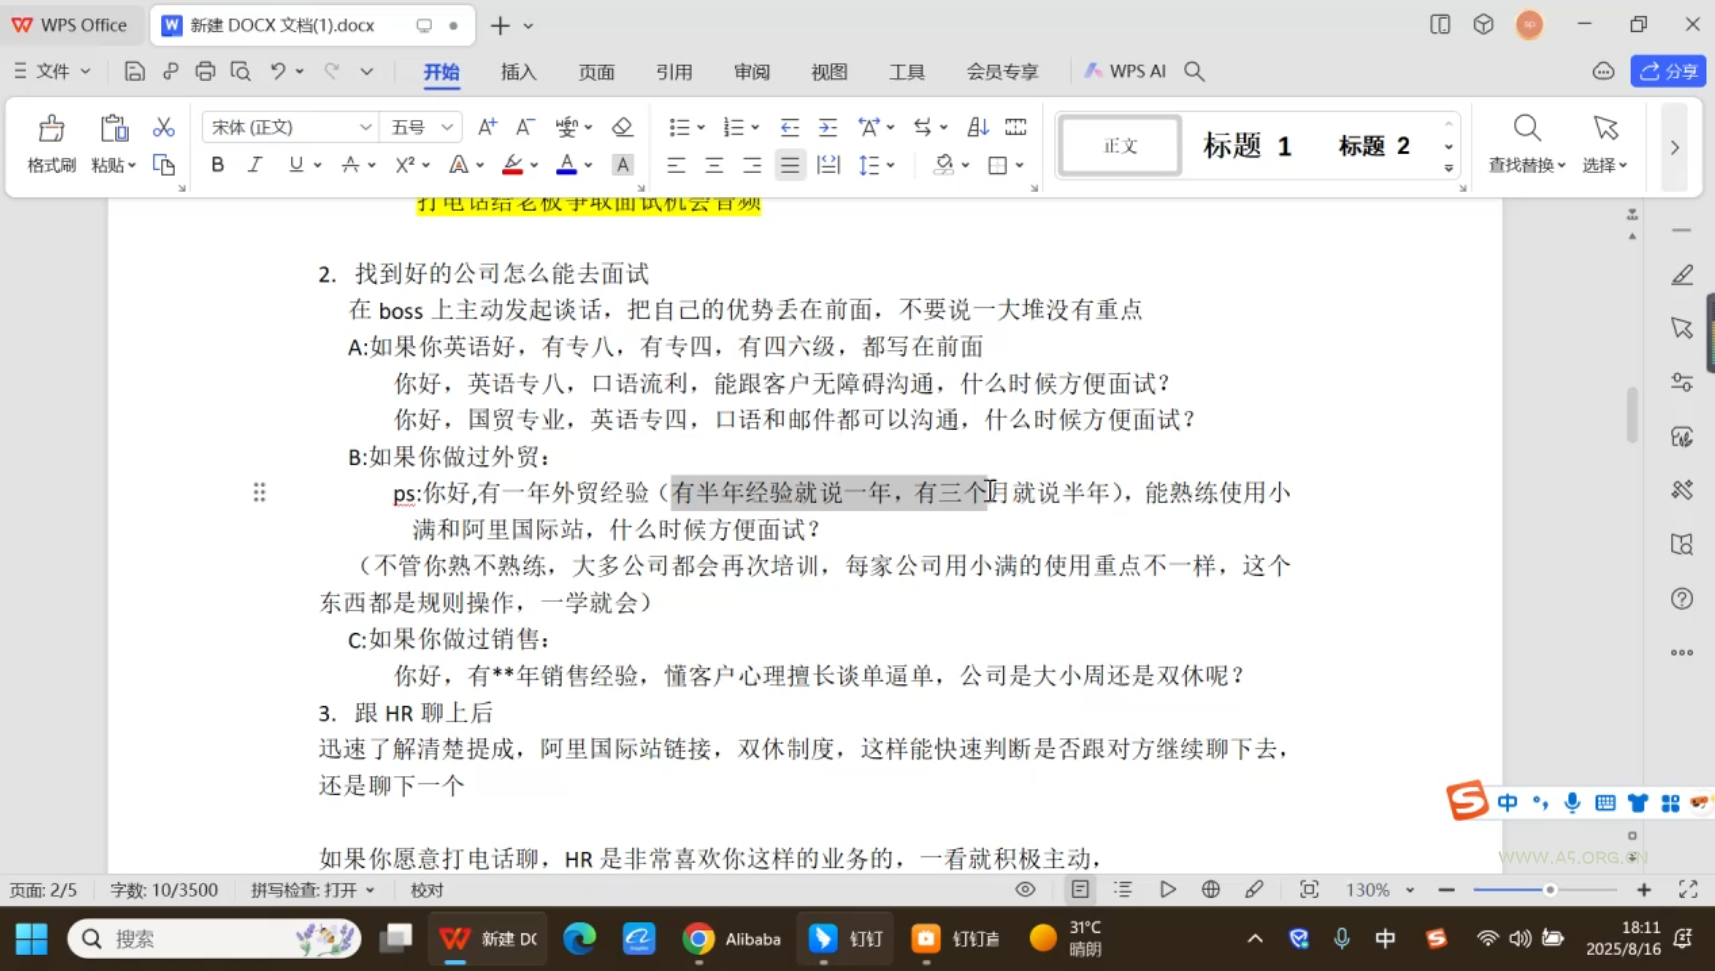Open WPS AI button
The image size is (1715, 971).
pos(1125,71)
